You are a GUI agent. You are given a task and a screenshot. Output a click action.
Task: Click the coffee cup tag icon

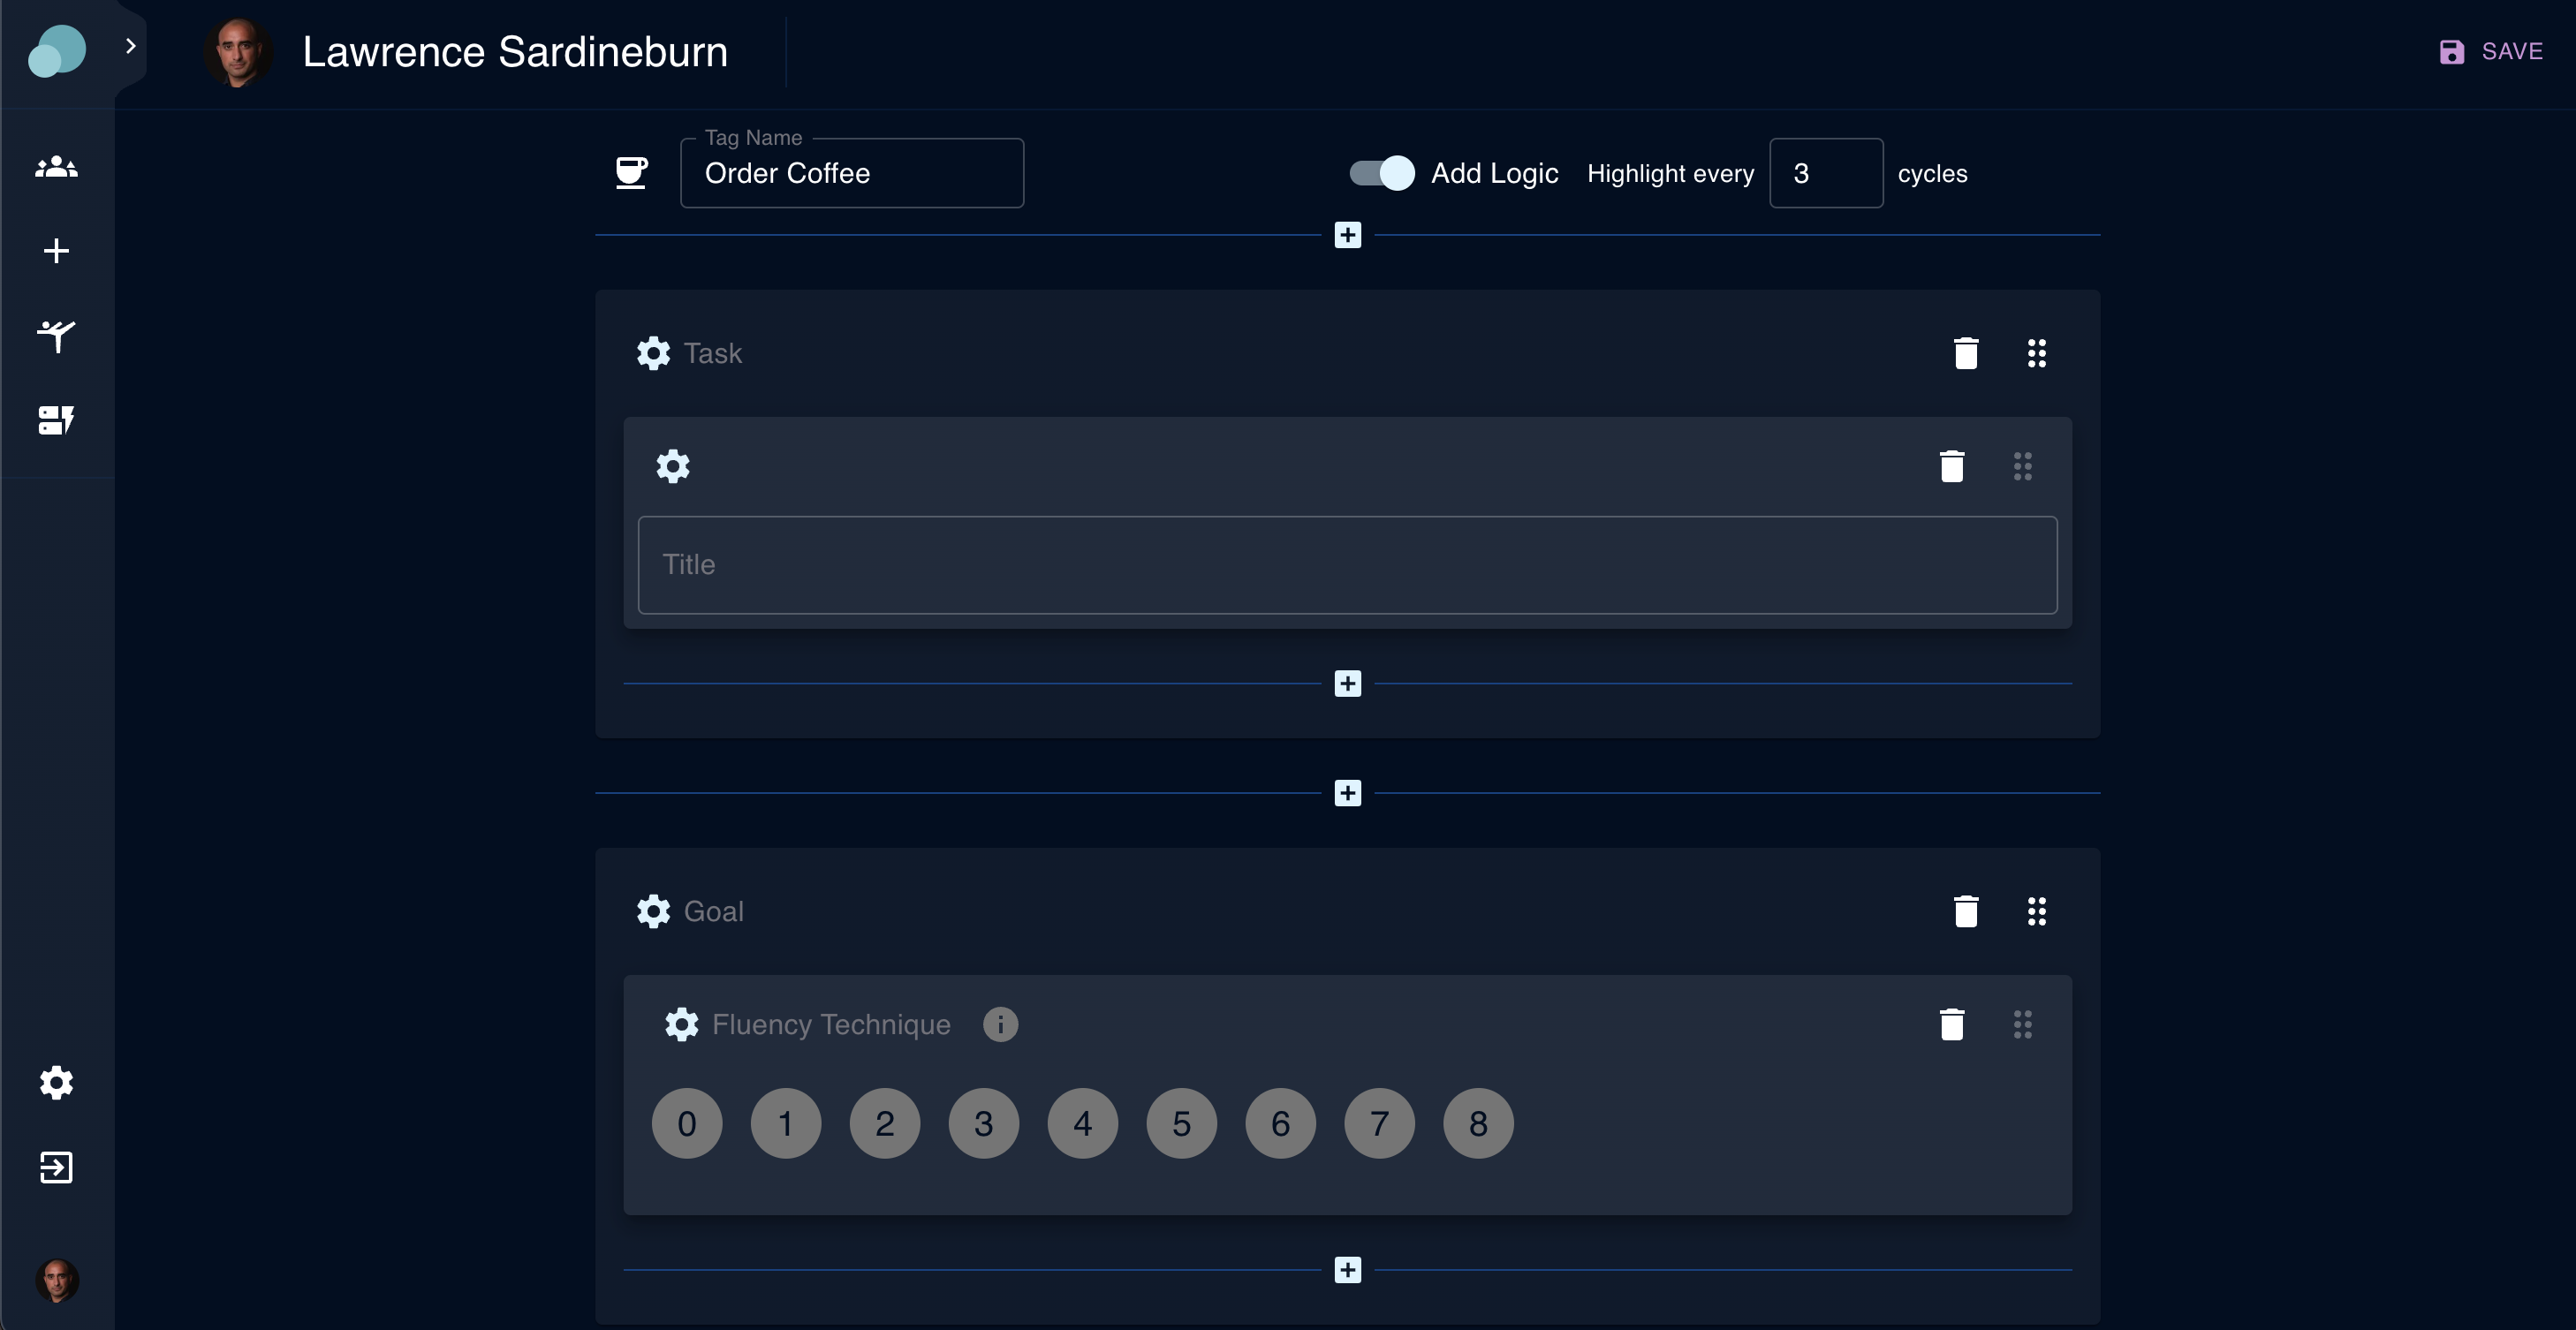[x=631, y=173]
